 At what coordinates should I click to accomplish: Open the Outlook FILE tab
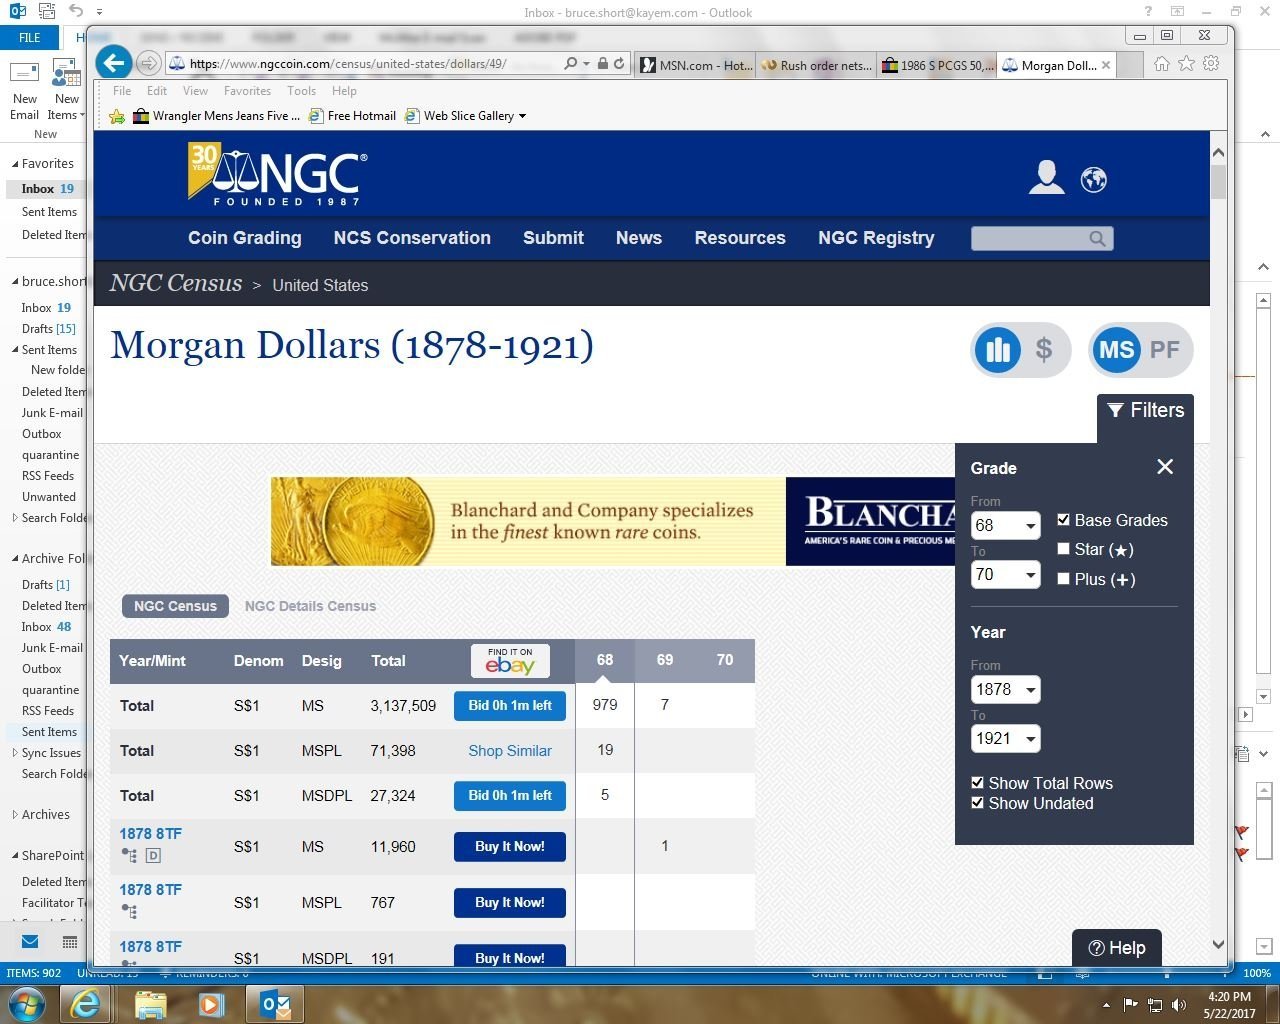click(x=30, y=38)
